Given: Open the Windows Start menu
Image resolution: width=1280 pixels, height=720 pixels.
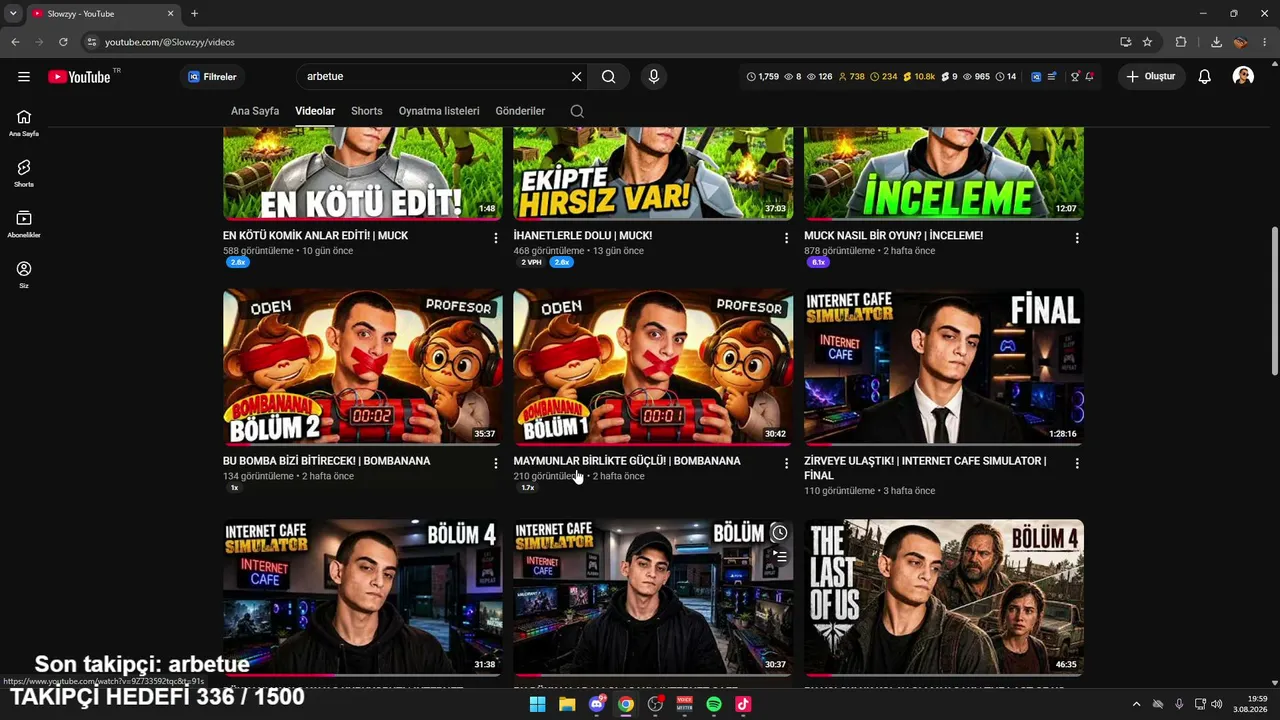Looking at the screenshot, I should tap(537, 704).
